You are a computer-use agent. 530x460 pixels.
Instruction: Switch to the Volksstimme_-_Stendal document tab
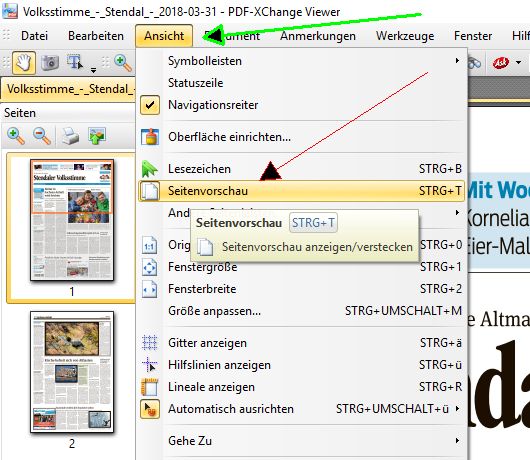tap(69, 89)
